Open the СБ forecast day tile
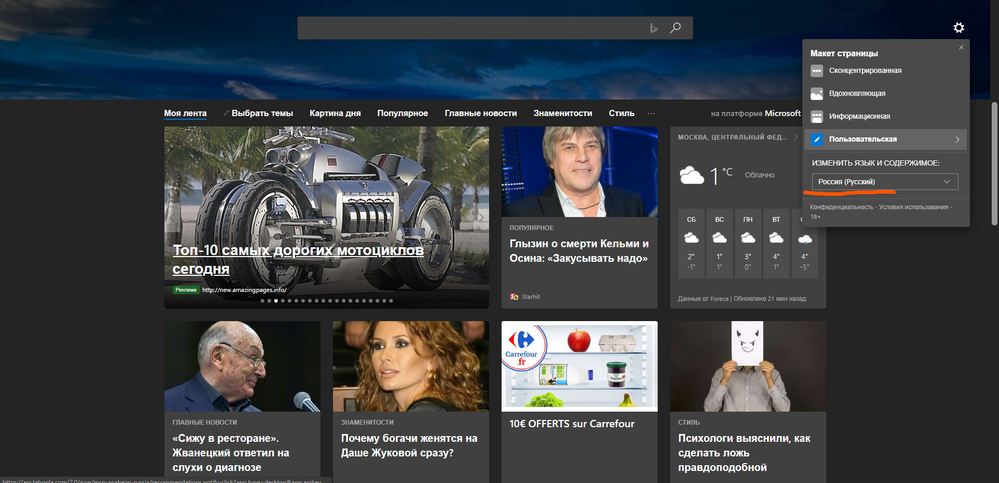This screenshot has width=999, height=483. point(691,243)
